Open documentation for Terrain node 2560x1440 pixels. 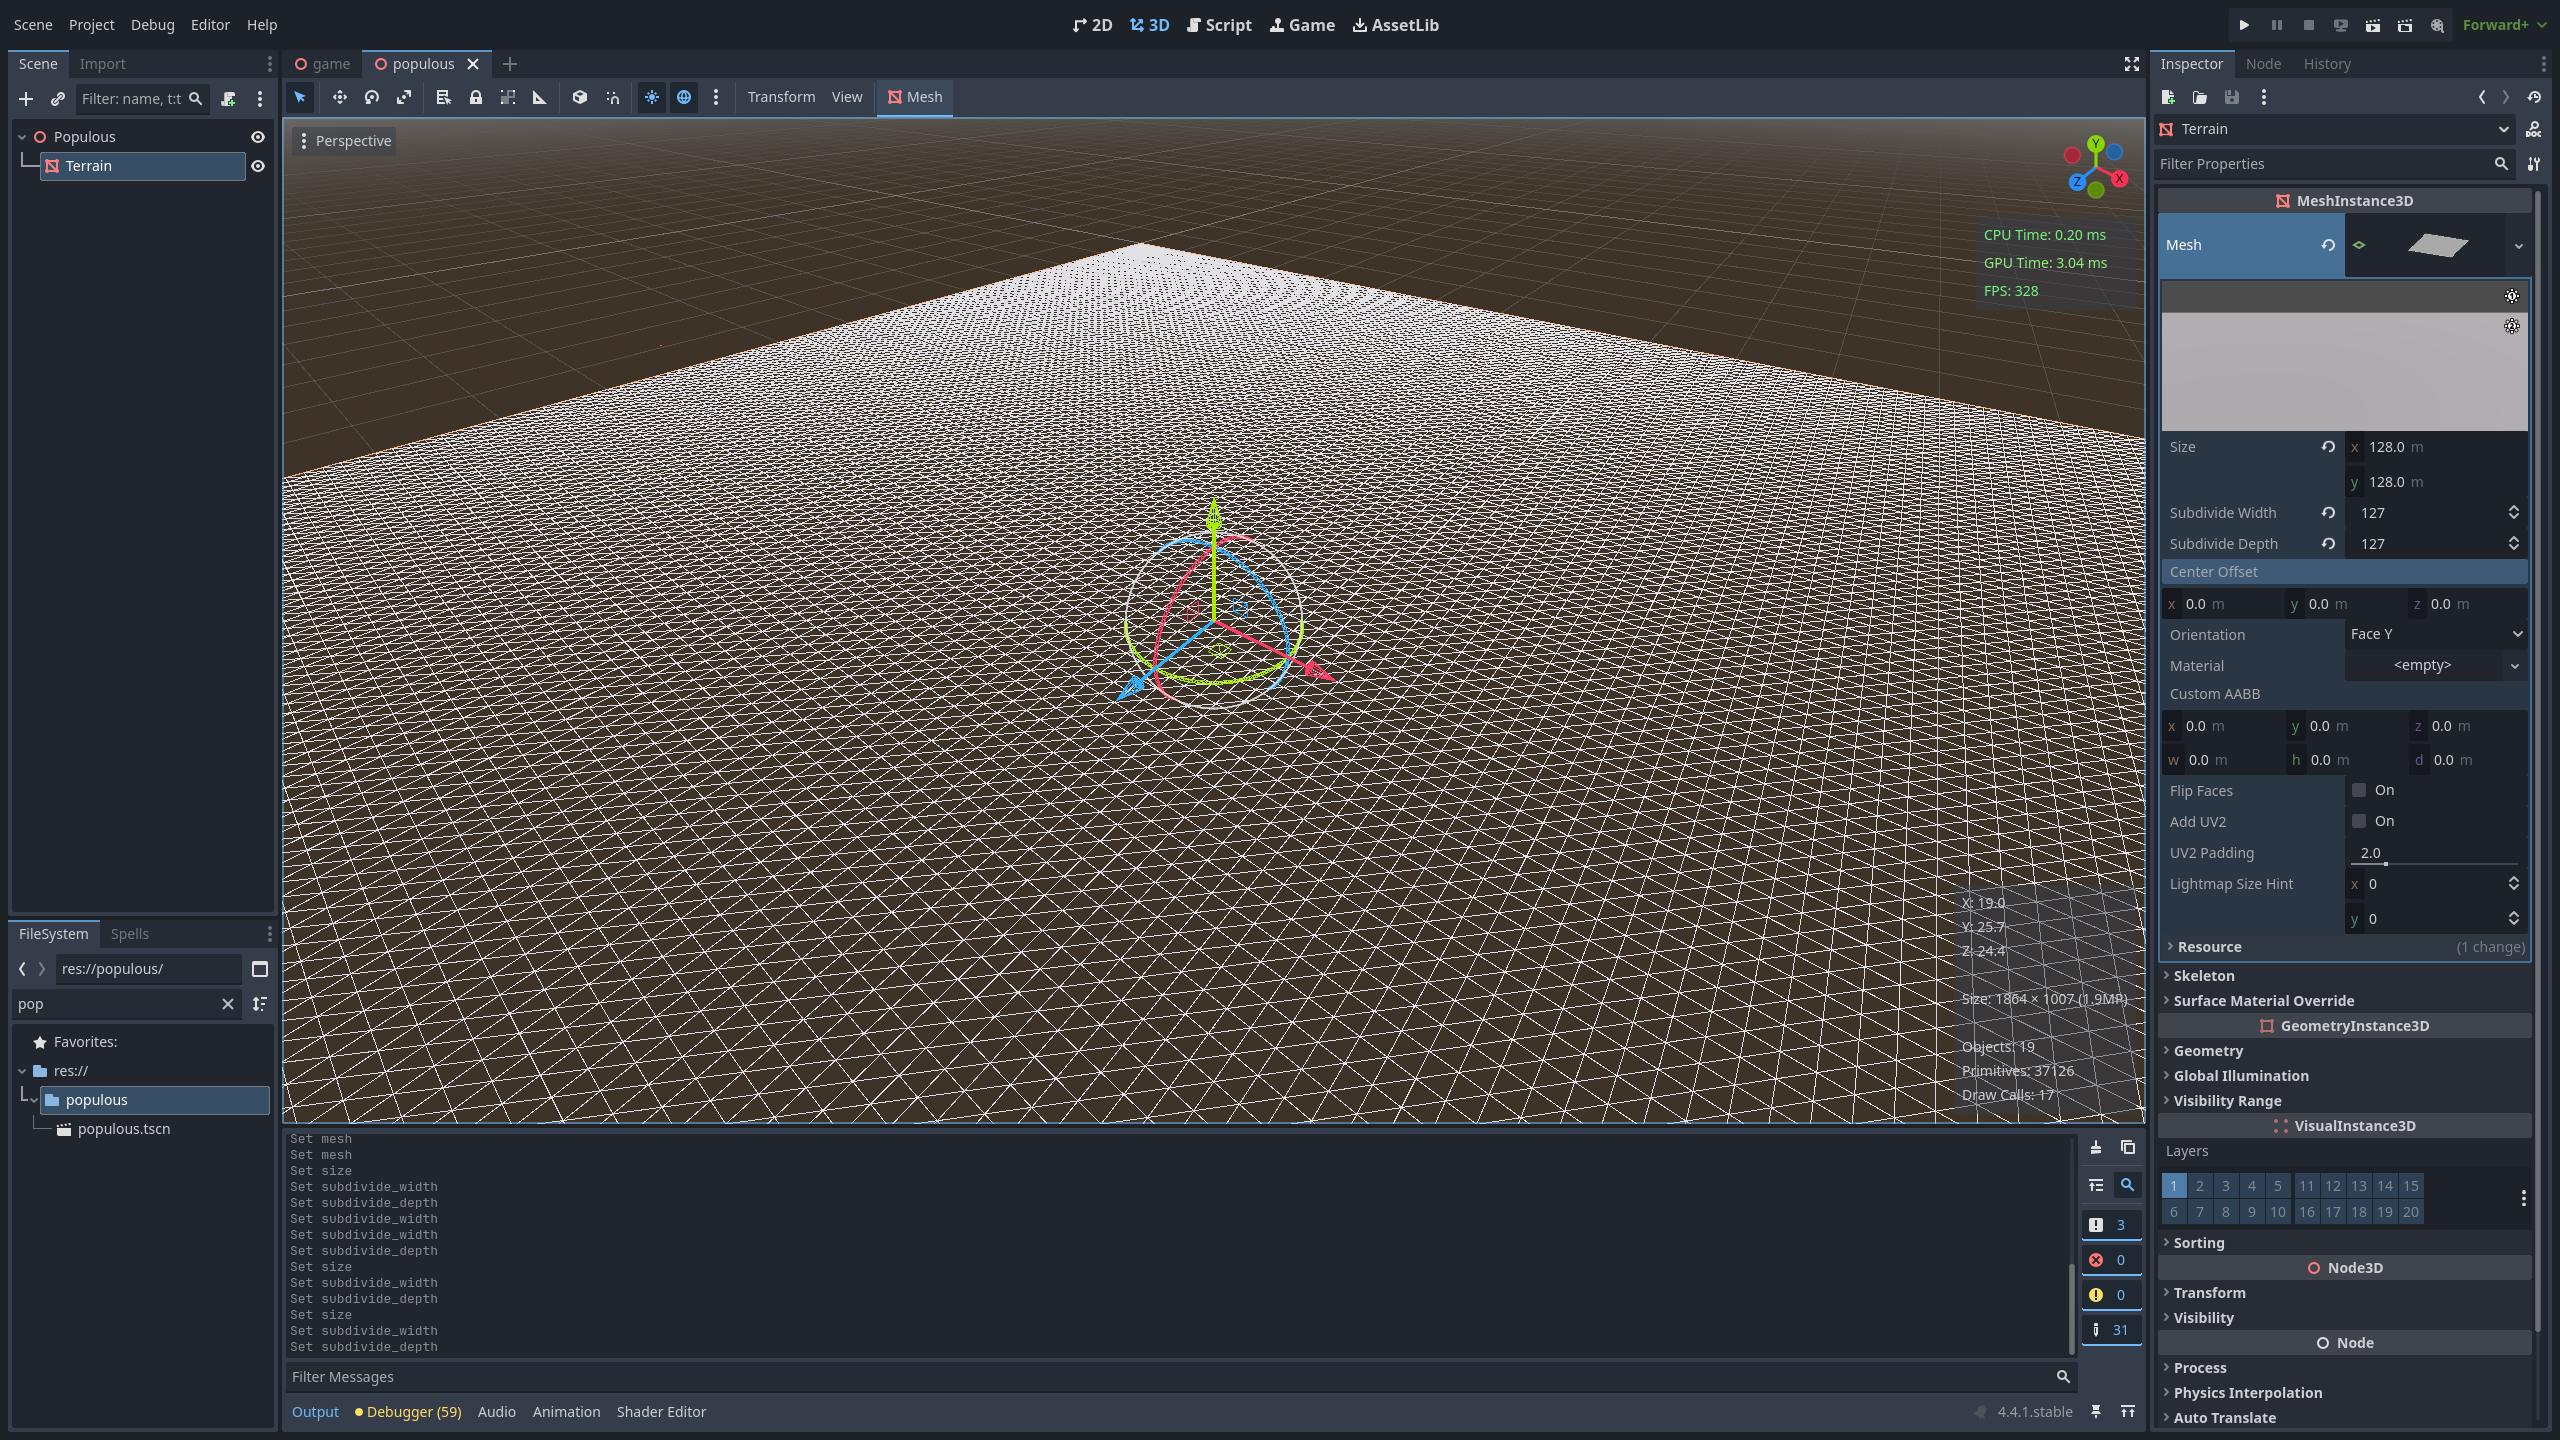coord(2534,129)
